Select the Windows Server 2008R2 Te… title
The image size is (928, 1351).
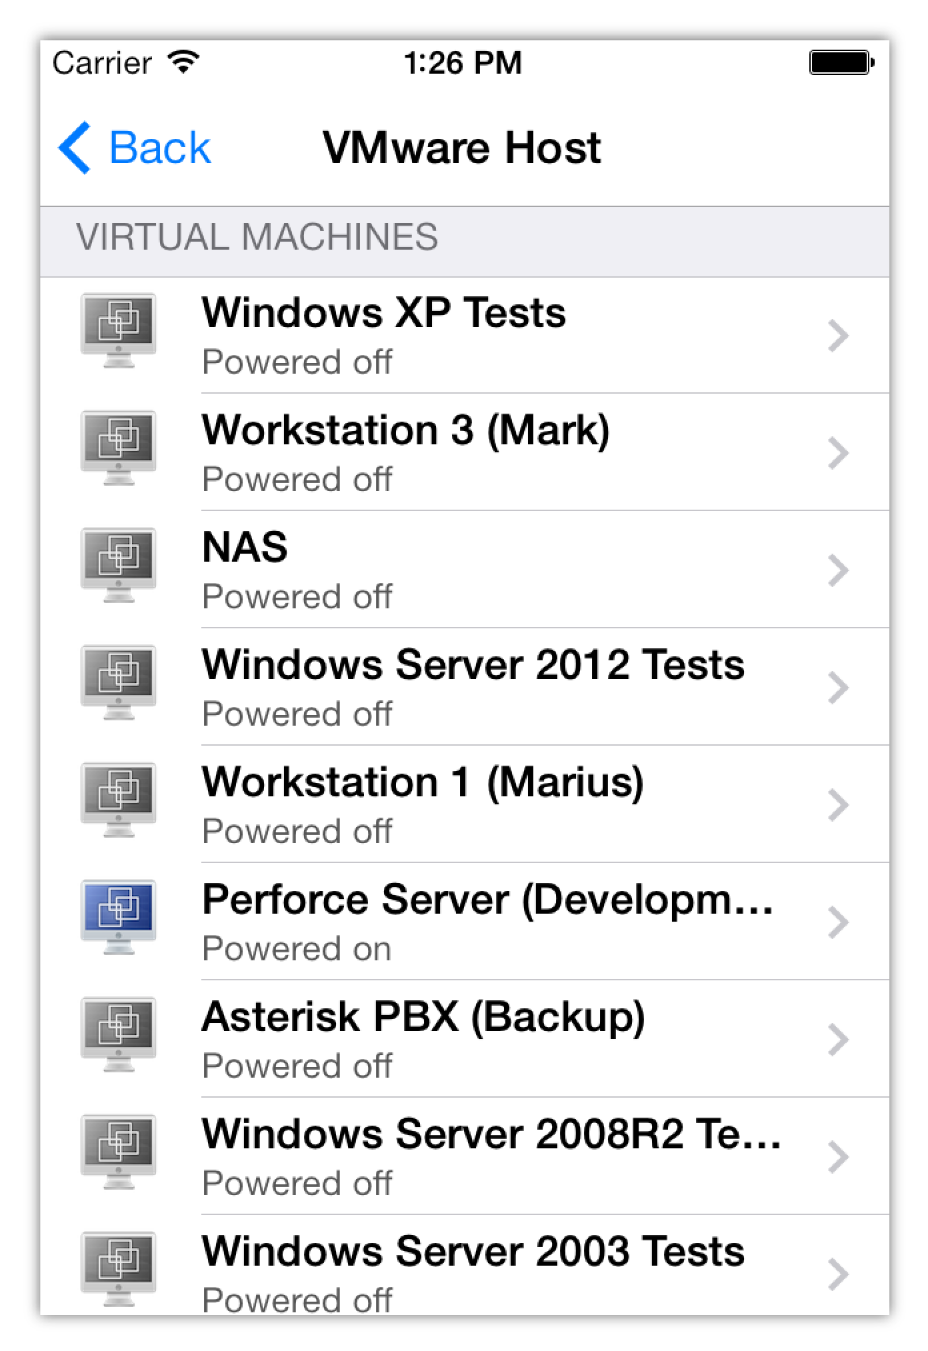[492, 1134]
